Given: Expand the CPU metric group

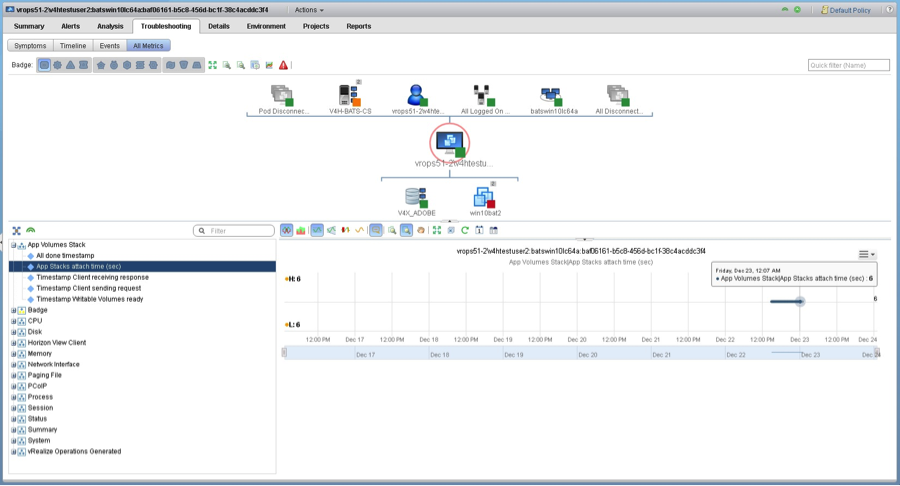Looking at the screenshot, I should (14, 321).
